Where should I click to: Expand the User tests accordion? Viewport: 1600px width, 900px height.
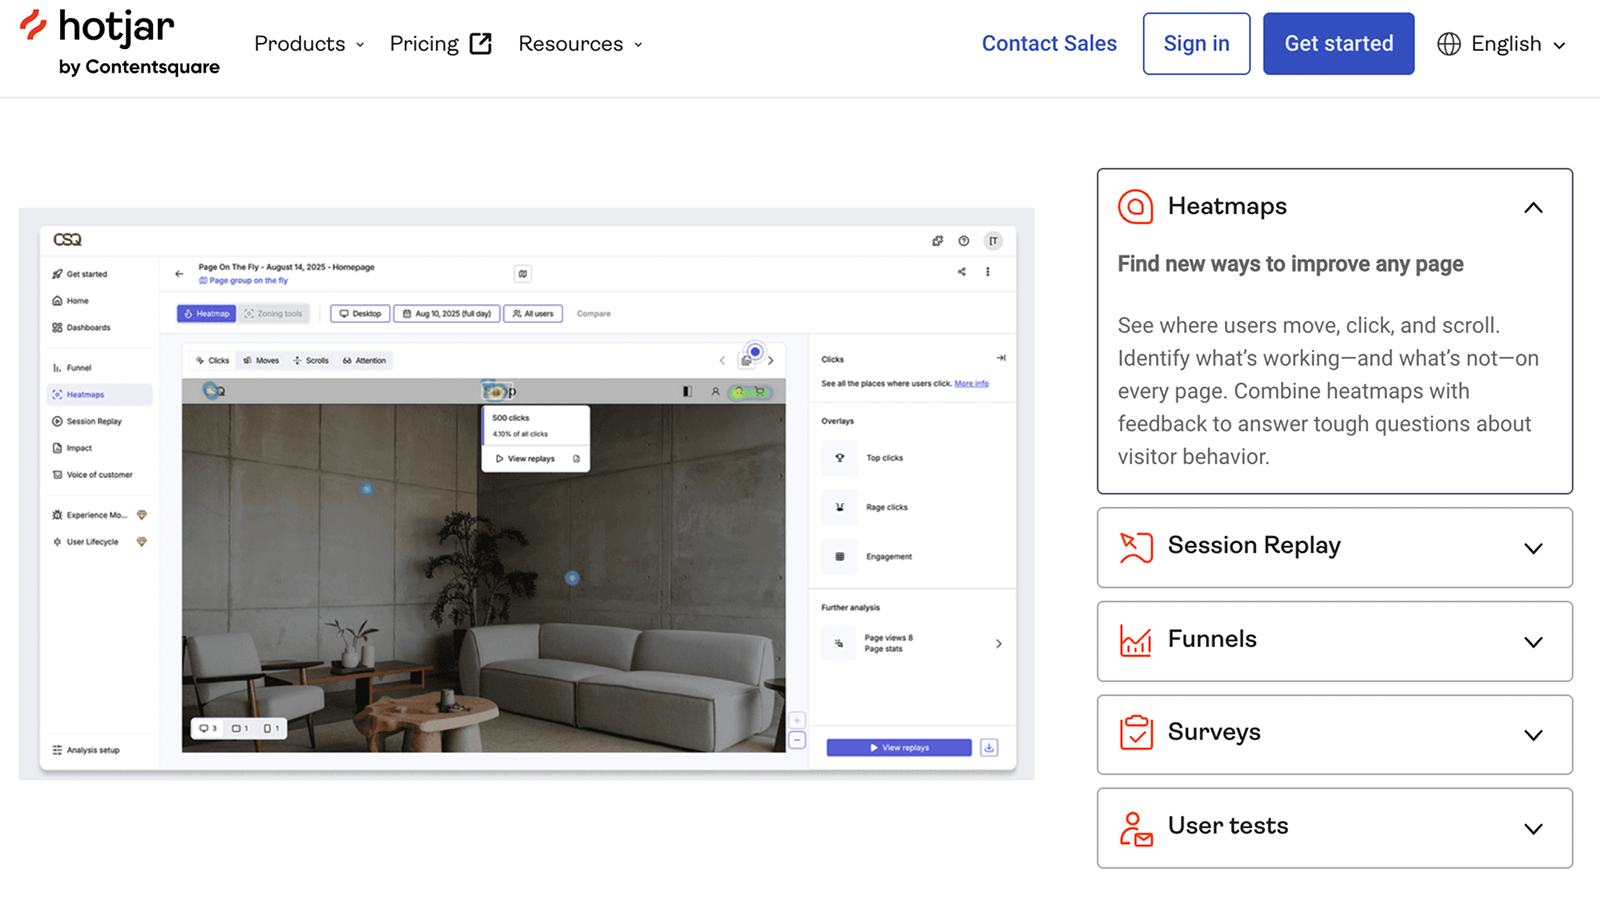pos(1334,828)
